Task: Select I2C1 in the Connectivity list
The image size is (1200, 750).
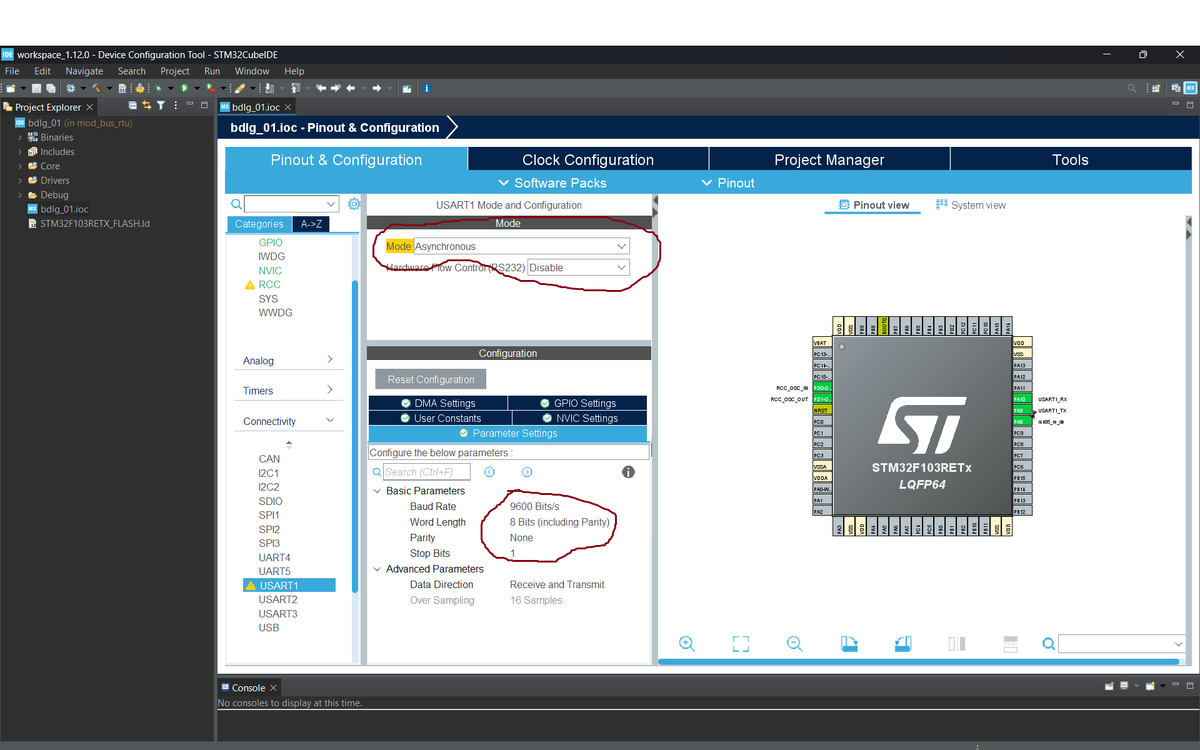Action: pos(269,473)
